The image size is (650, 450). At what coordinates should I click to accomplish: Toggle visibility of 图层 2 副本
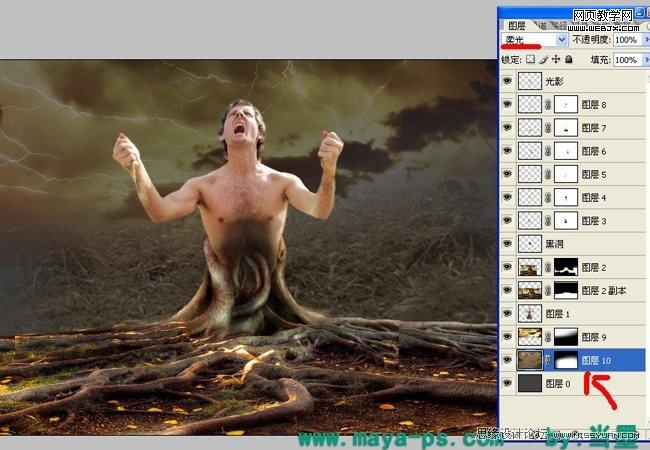[x=507, y=290]
